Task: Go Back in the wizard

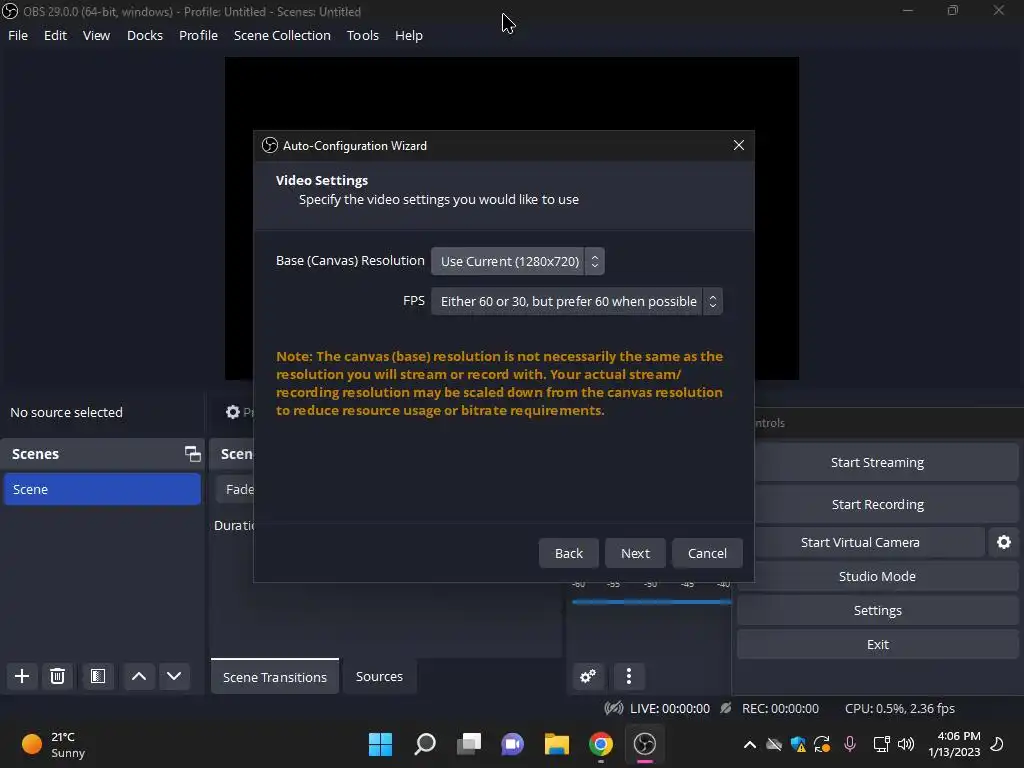Action: coord(569,553)
